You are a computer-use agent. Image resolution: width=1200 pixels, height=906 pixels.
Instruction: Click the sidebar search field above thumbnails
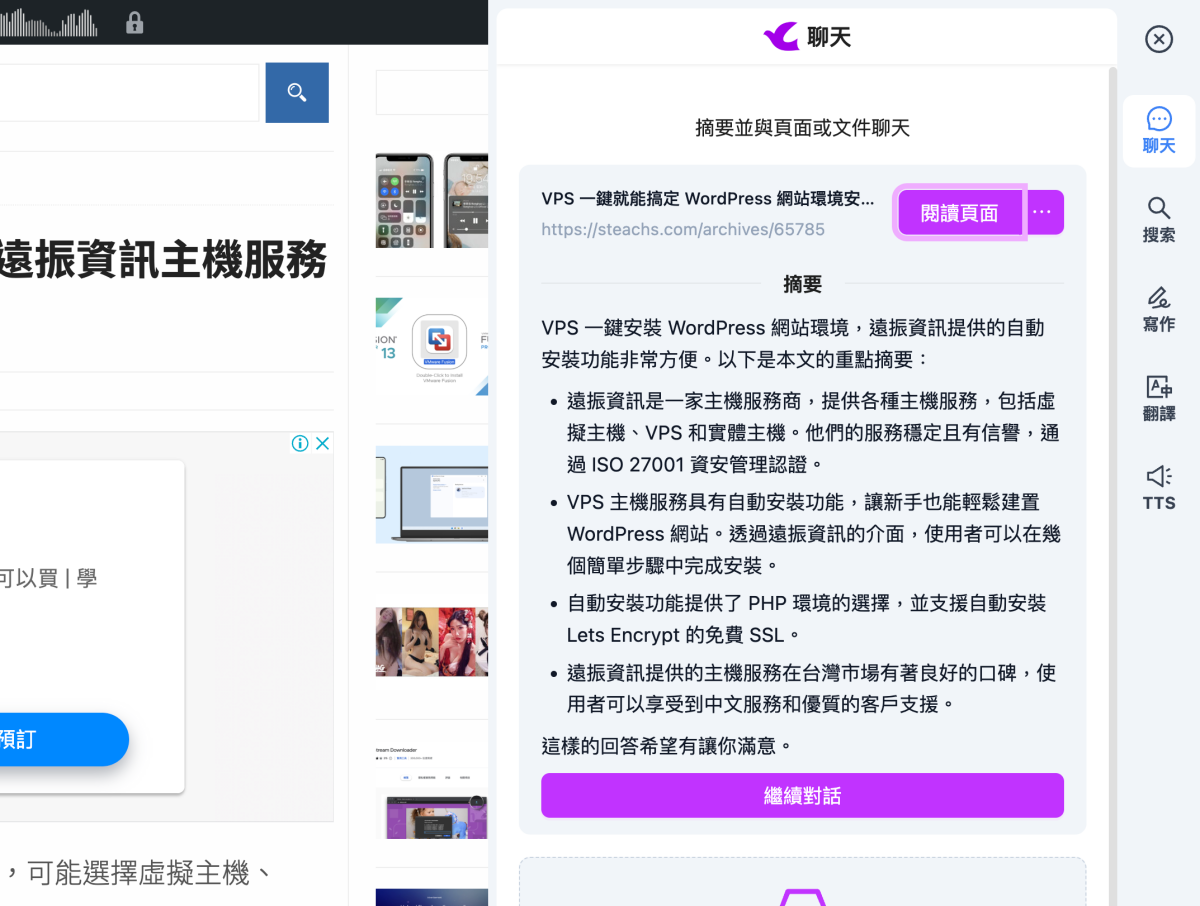[432, 93]
